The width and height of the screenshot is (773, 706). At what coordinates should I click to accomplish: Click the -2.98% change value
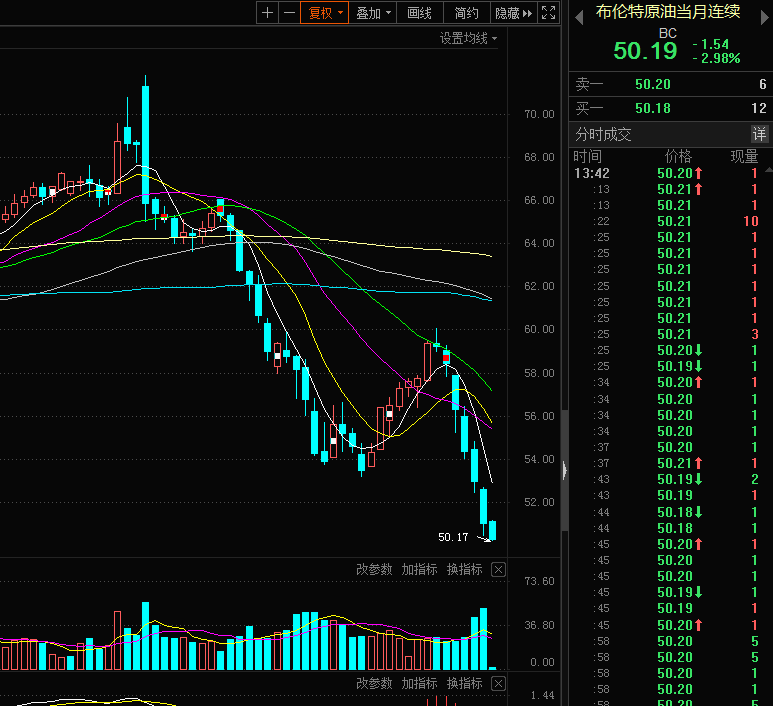716,59
